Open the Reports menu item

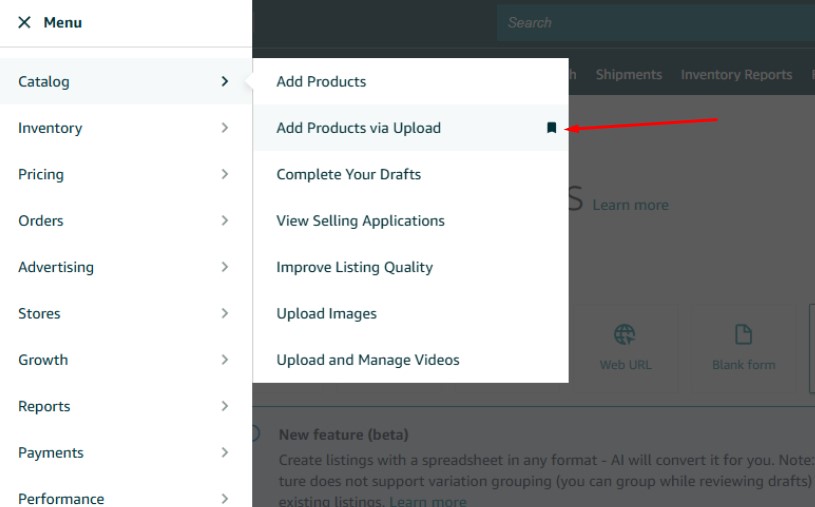(126, 406)
